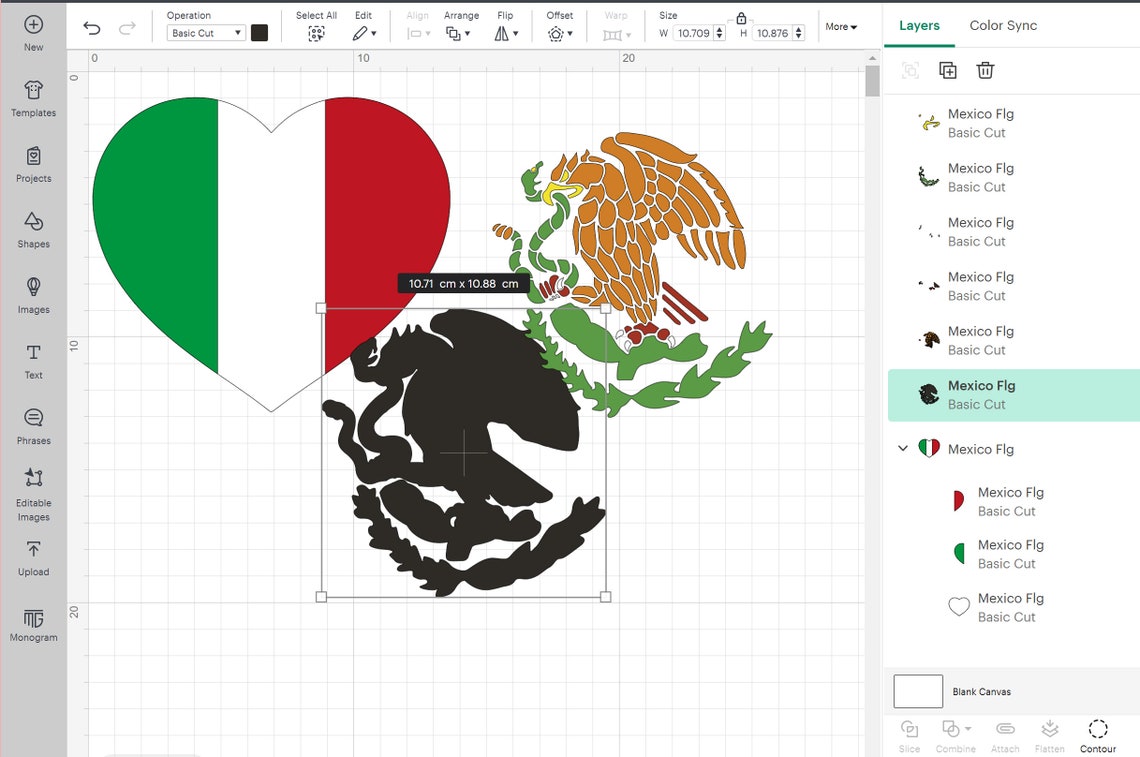Switch to the Color Sync tab
The image size is (1140, 757).
(x=1003, y=25)
